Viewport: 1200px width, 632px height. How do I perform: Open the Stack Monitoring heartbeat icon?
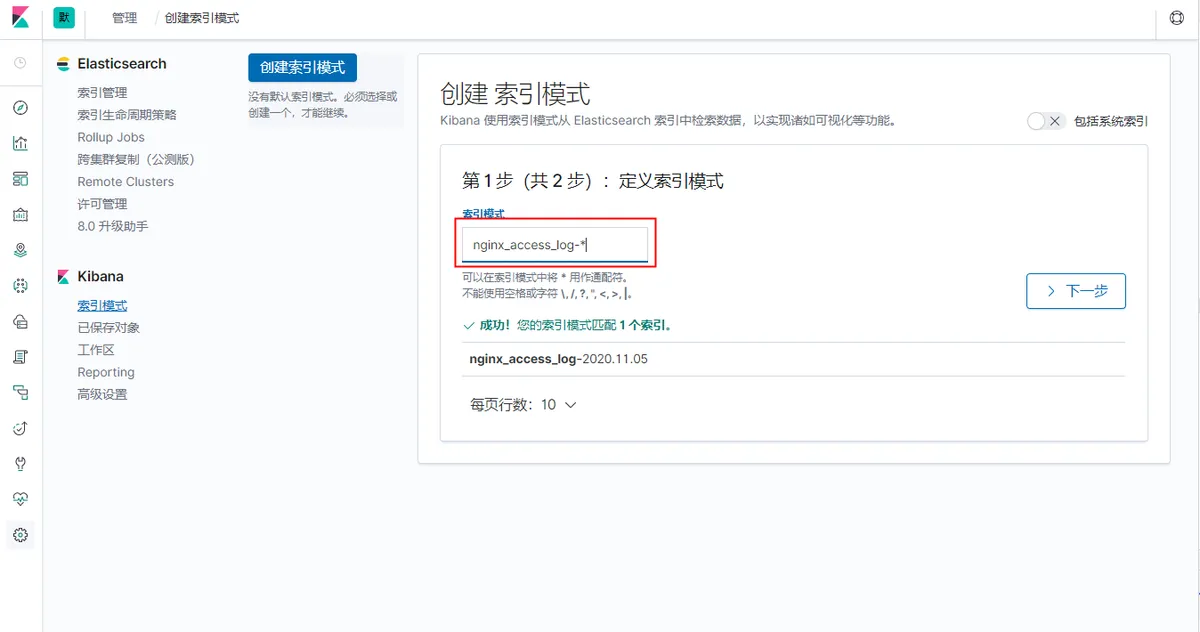pos(20,498)
